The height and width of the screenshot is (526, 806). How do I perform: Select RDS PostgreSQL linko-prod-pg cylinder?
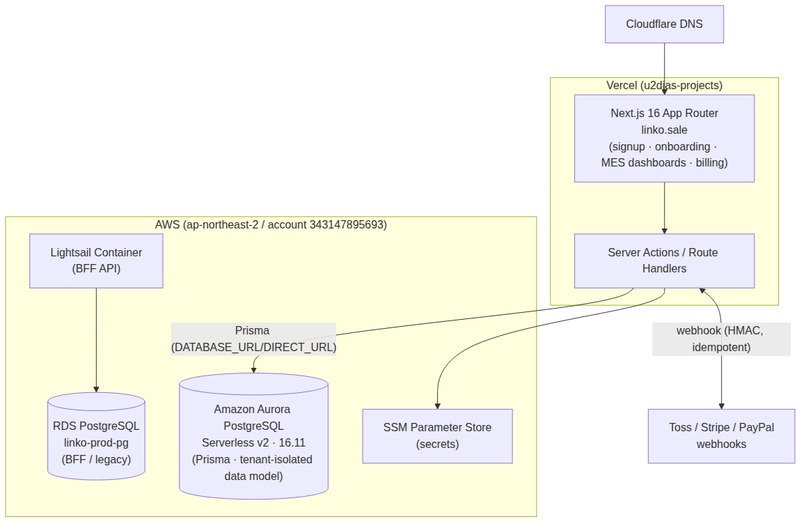(96, 436)
